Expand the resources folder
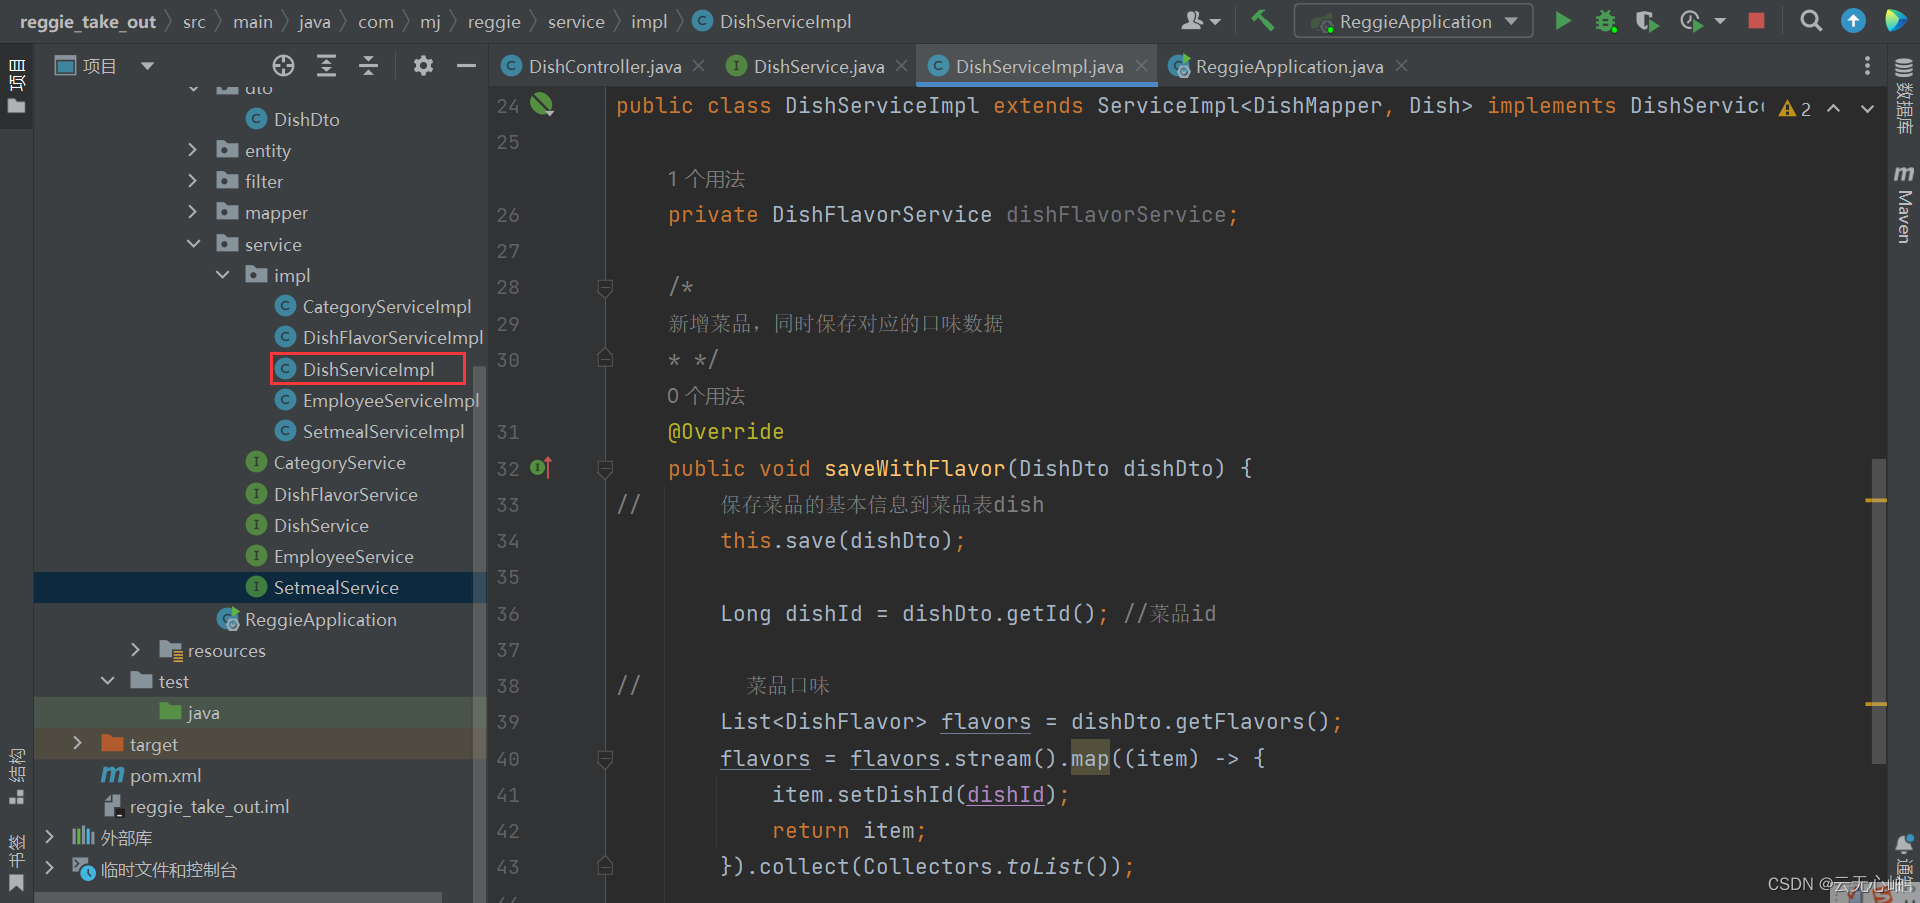Image resolution: width=1920 pixels, height=903 pixels. pyautogui.click(x=135, y=650)
